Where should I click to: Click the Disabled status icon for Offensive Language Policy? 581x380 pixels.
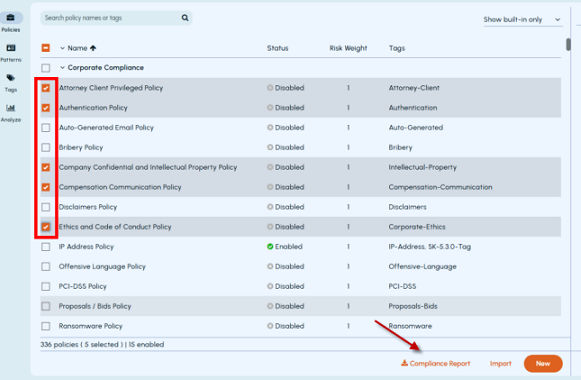270,267
